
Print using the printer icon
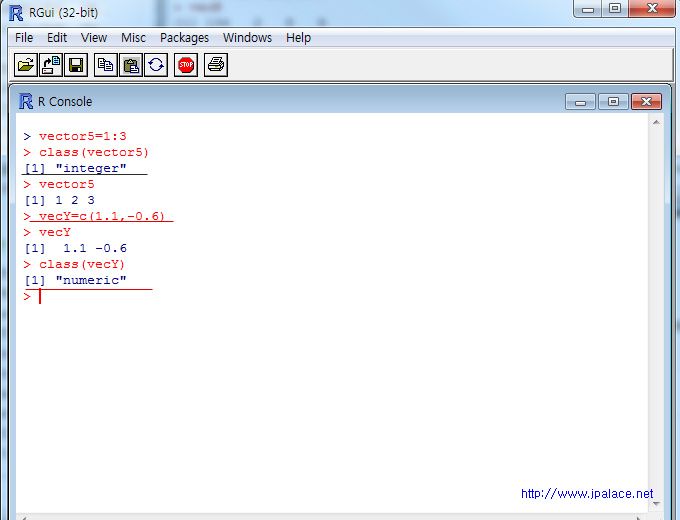tap(216, 65)
